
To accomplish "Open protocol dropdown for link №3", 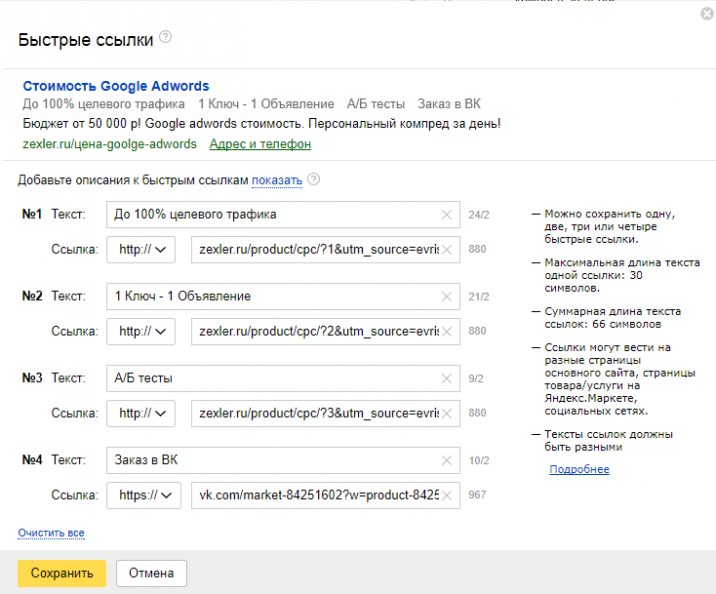I will tap(141, 413).
